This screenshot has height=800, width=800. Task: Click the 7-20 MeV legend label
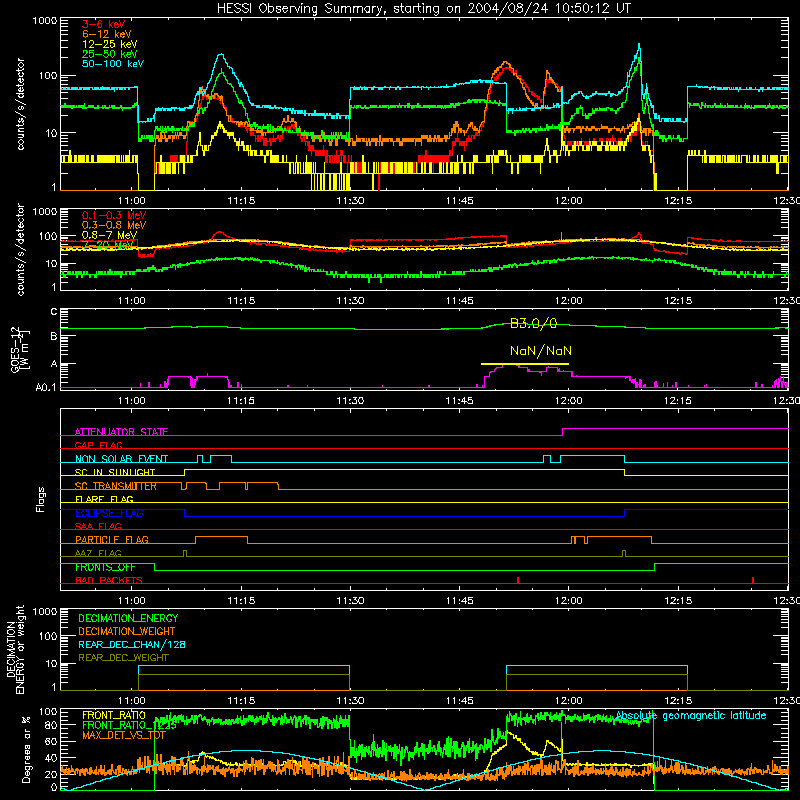tap(108, 245)
